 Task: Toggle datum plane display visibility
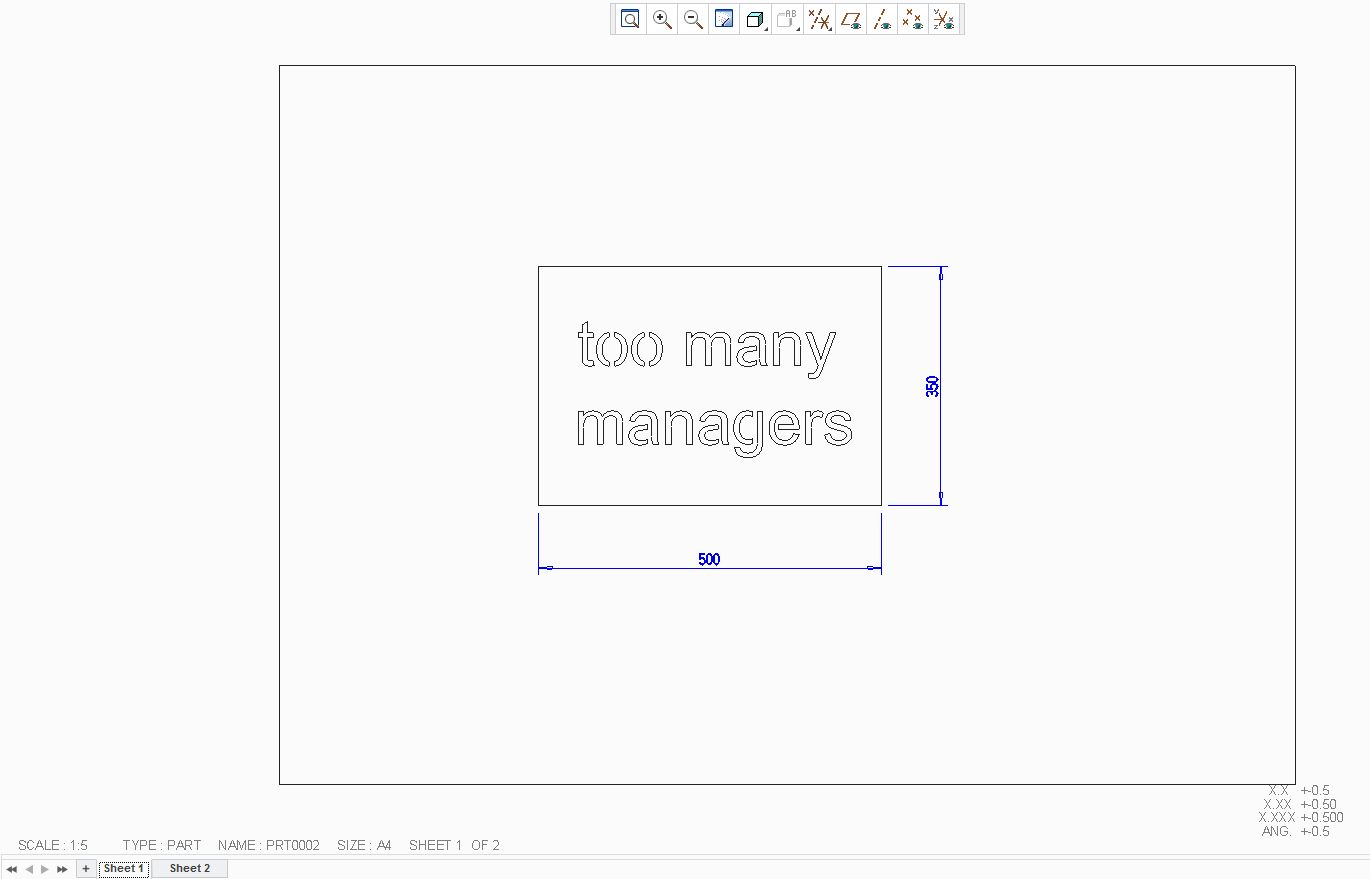pyautogui.click(x=851, y=19)
